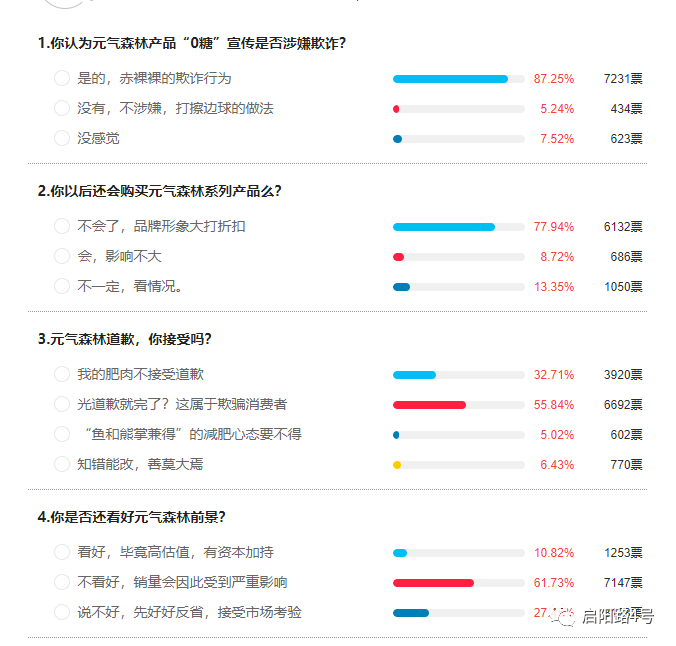The width and height of the screenshot is (676, 646).
Task: Pick radio 光道歉就完了？这属于欺骗消费者
Action: (x=62, y=404)
